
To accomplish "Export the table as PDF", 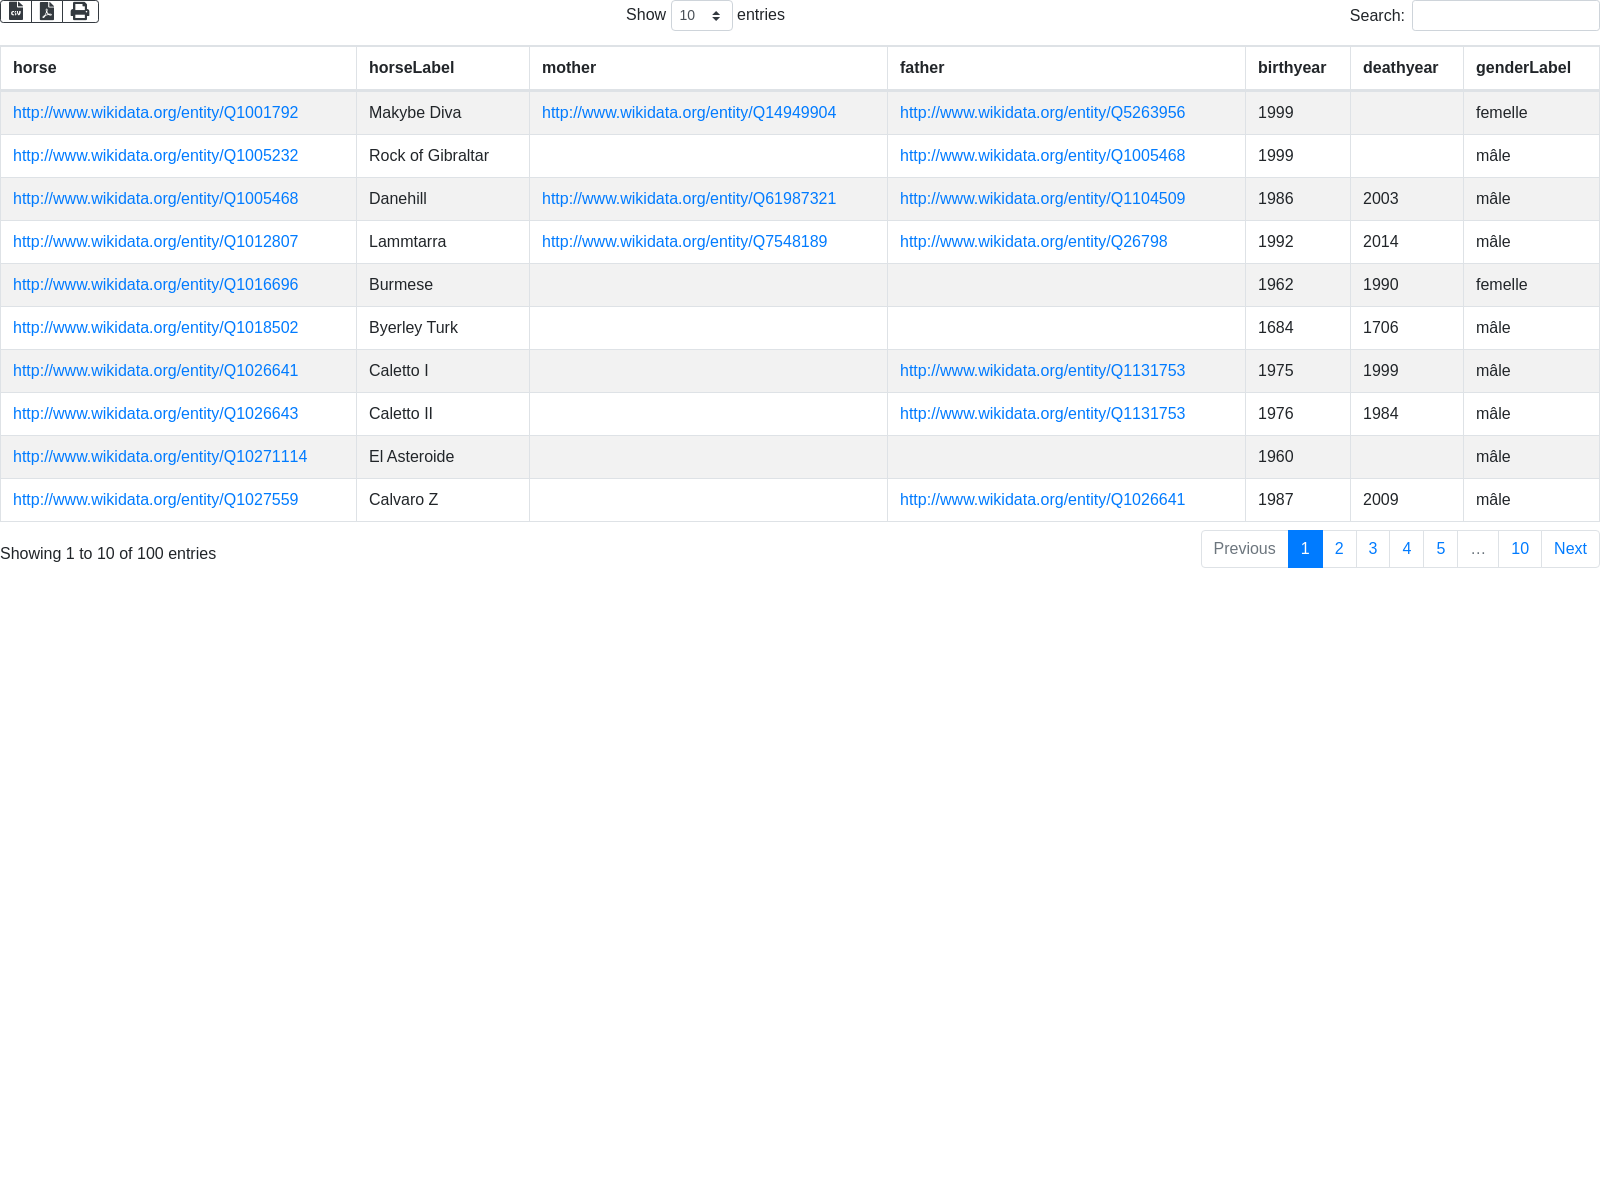I will [47, 12].
